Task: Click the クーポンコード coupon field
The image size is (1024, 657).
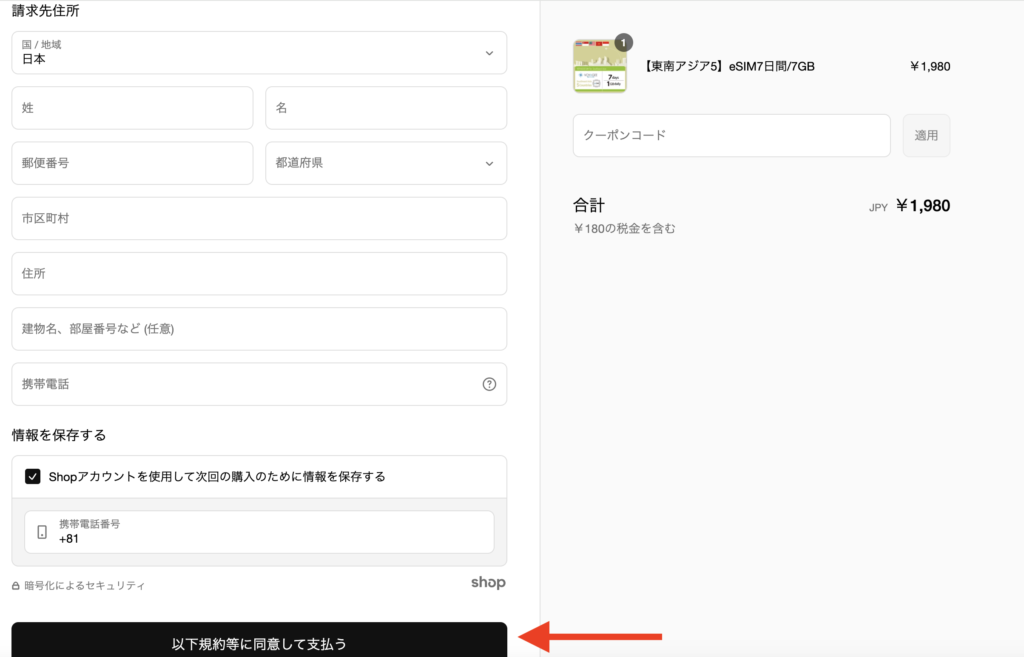Action: coord(731,135)
